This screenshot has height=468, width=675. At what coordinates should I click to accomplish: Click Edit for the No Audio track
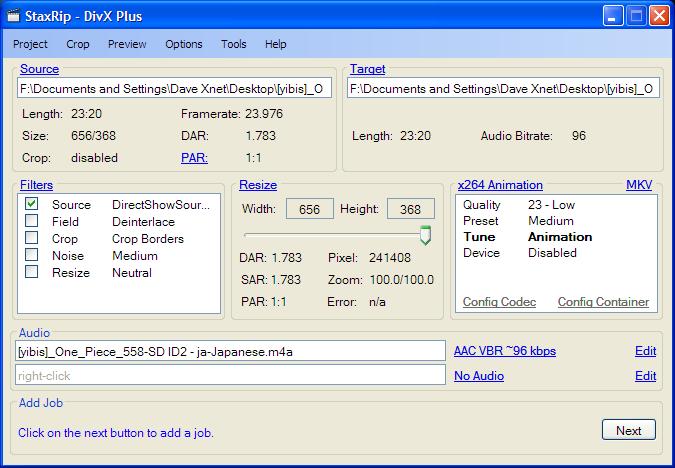(x=646, y=376)
